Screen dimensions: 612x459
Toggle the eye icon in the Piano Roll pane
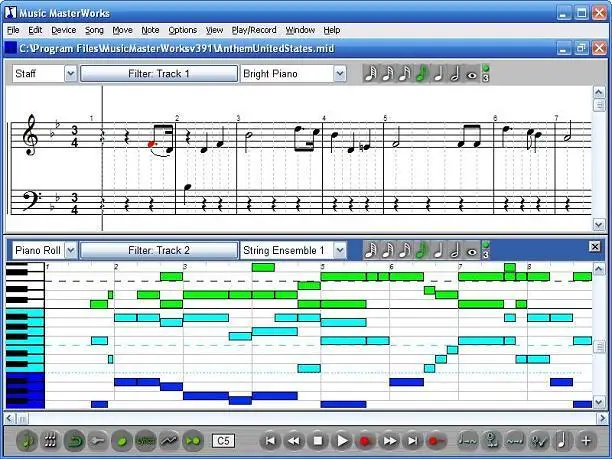point(472,251)
